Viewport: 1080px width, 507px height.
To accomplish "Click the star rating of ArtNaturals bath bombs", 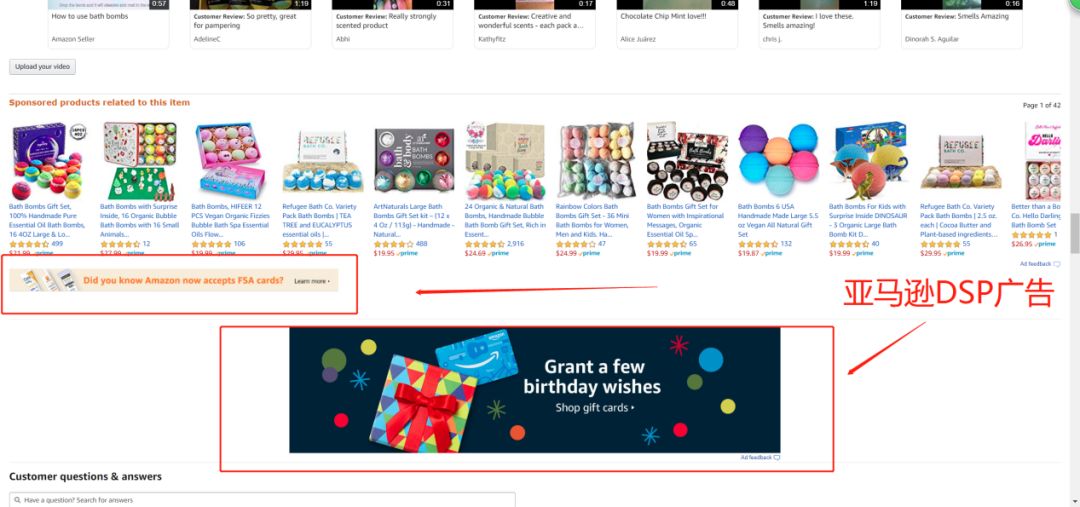I will tap(393, 244).
